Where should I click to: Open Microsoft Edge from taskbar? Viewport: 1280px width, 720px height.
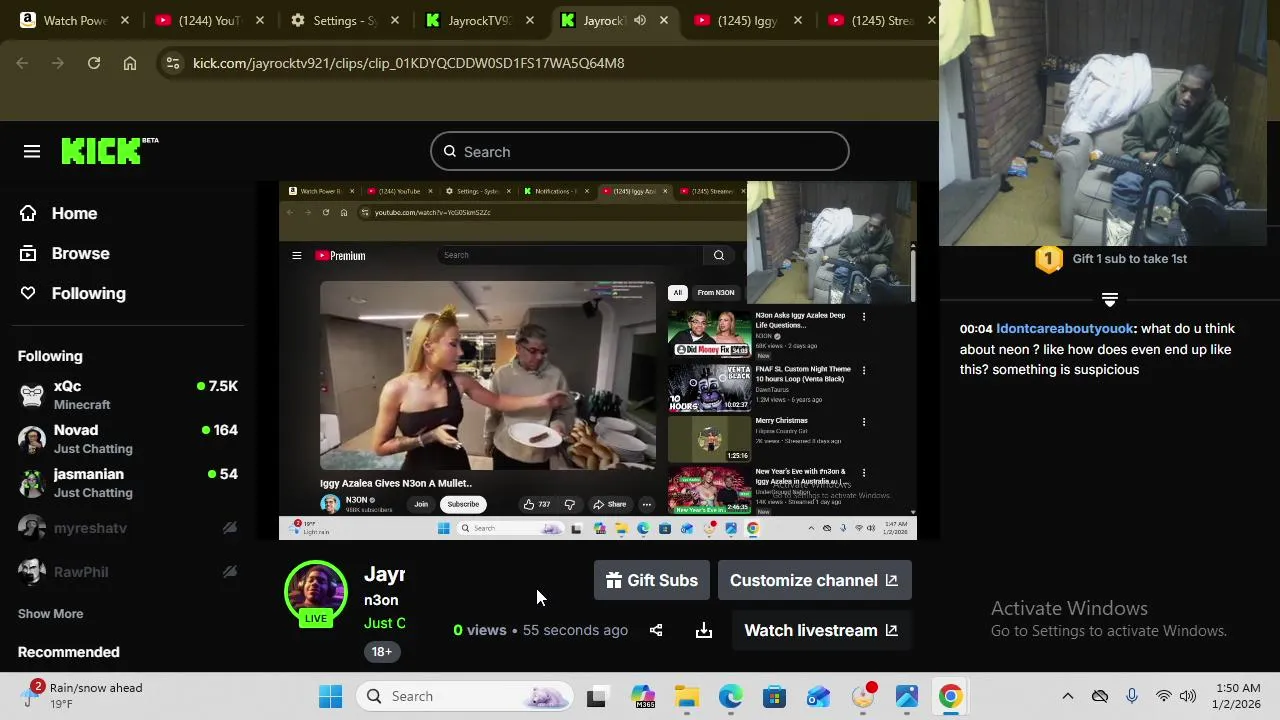(731, 696)
